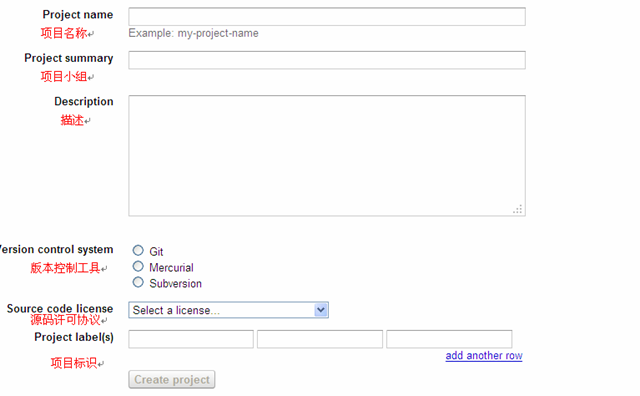The image size is (640, 396).
Task: Follow the add another row link
Action: point(484,356)
